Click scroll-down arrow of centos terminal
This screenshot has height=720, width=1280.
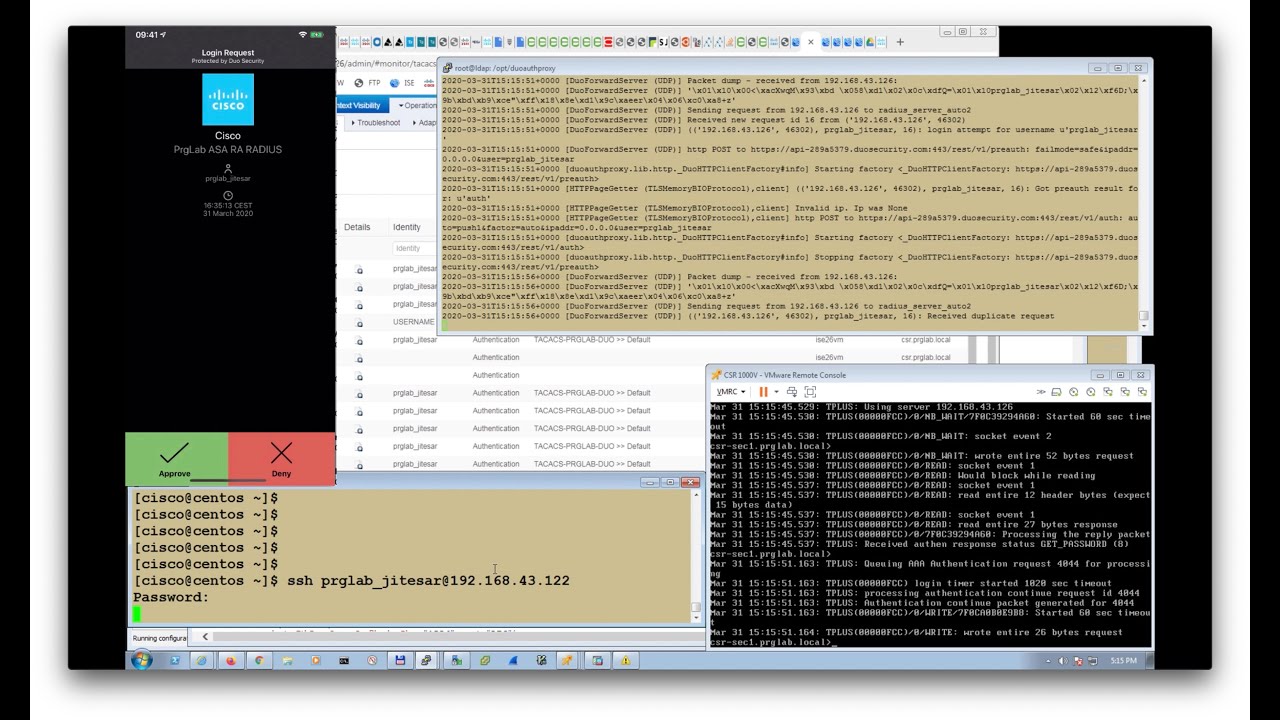[x=695, y=618]
